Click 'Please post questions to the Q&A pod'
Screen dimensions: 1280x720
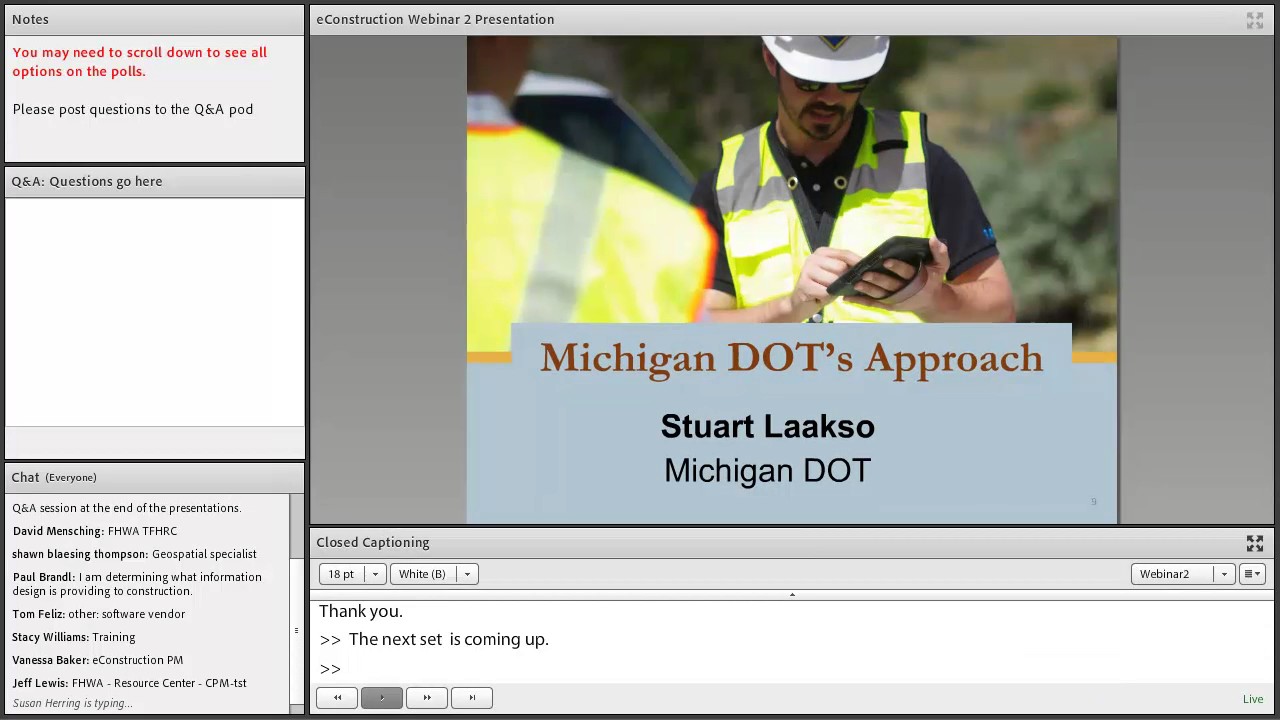point(133,109)
